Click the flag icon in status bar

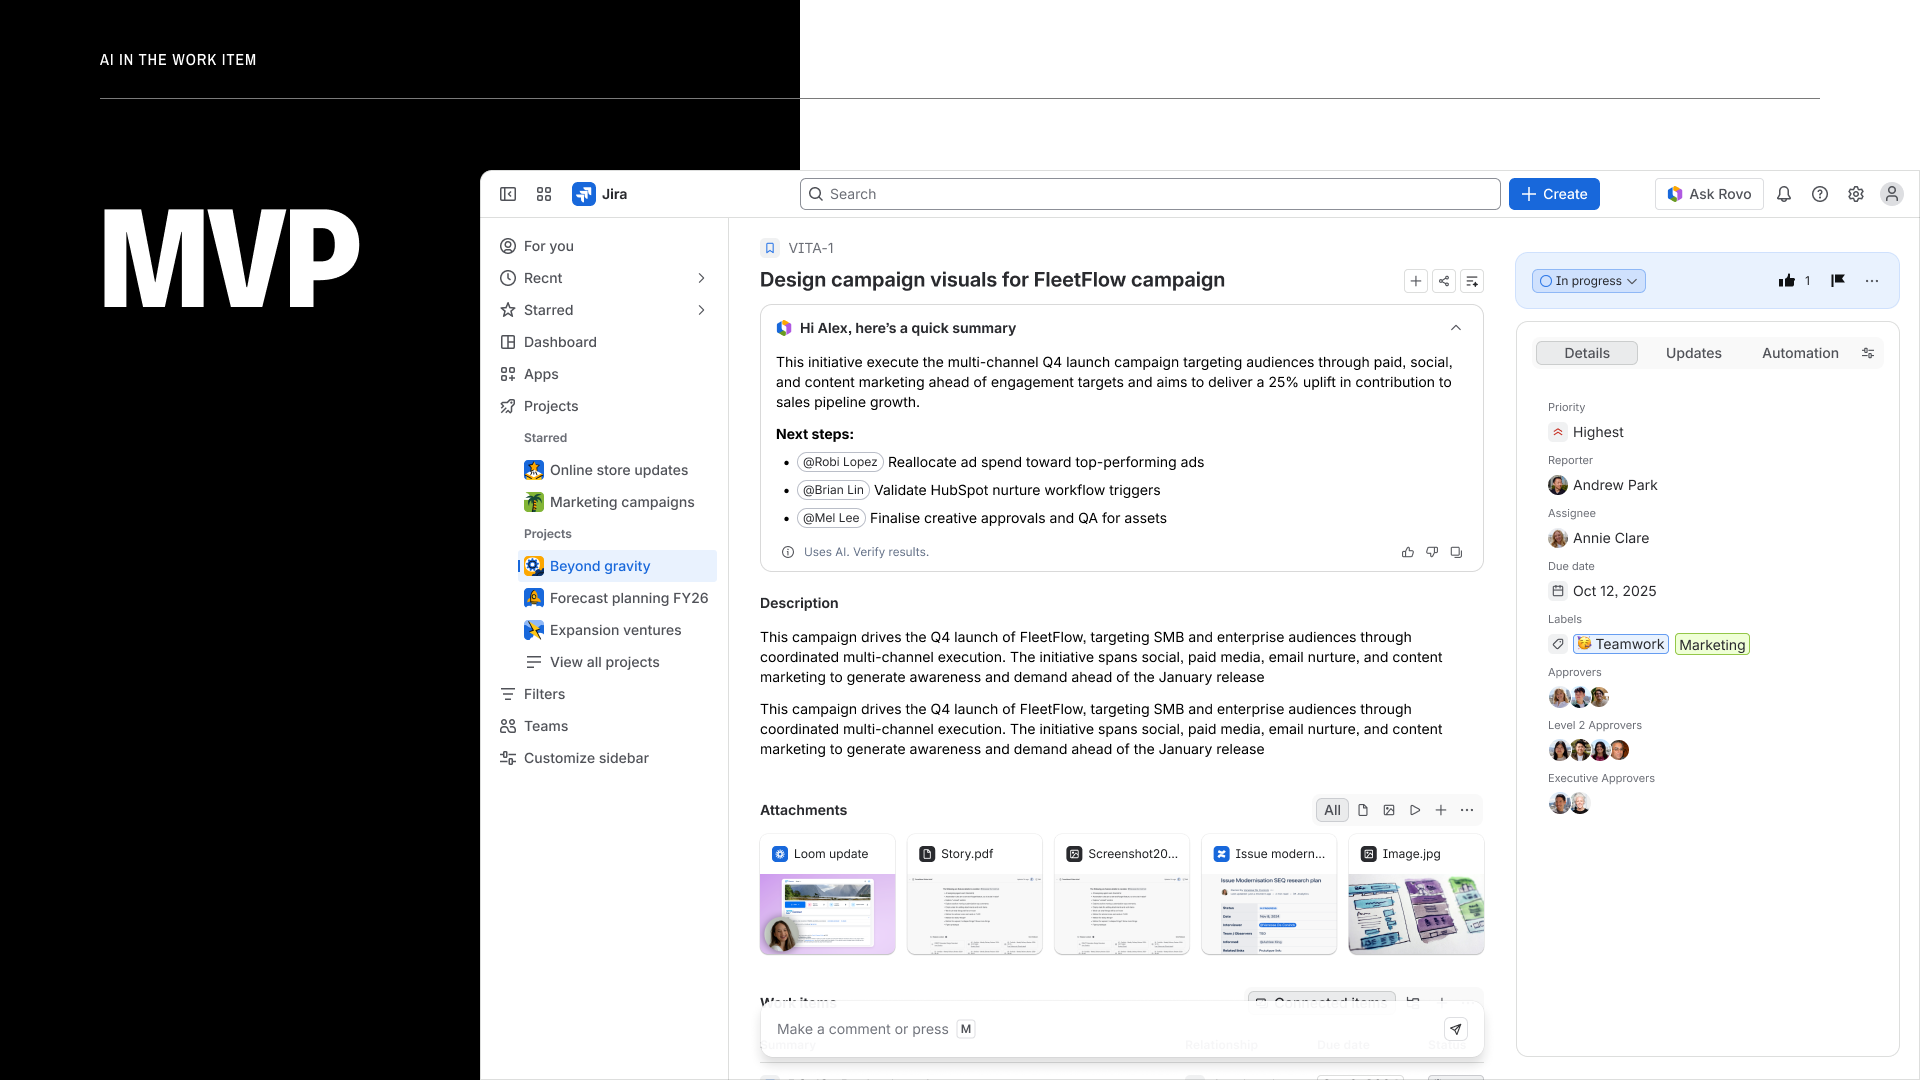(1838, 281)
